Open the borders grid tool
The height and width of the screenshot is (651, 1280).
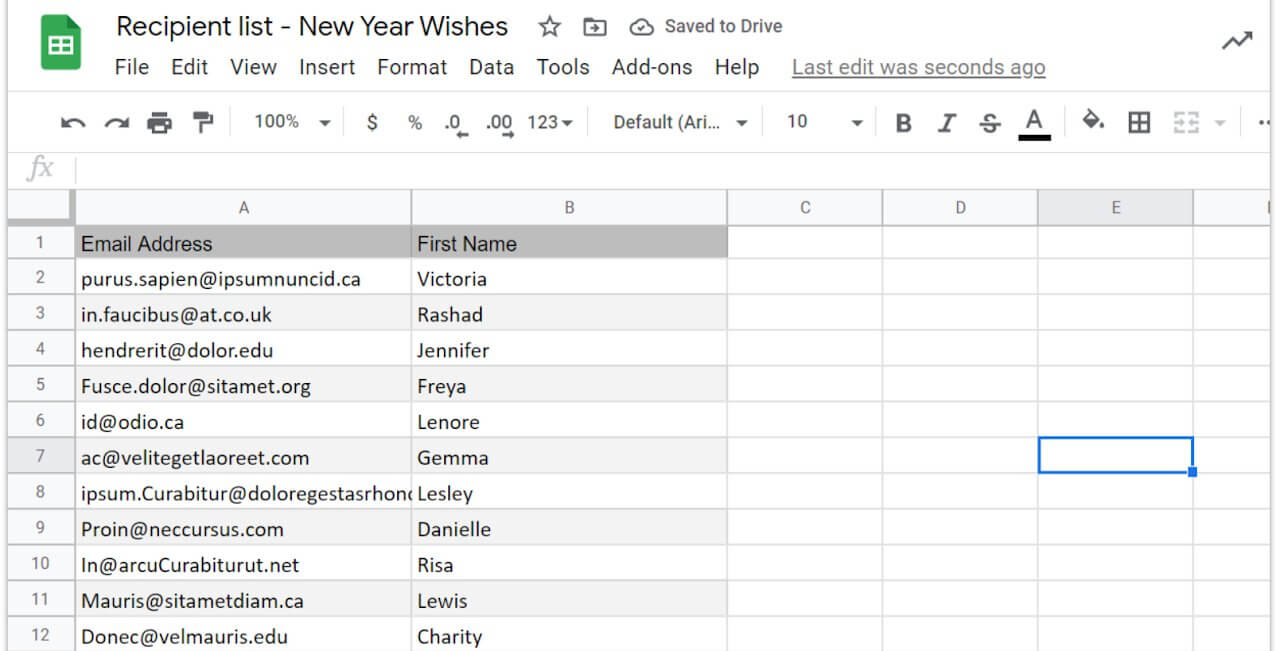[1139, 122]
